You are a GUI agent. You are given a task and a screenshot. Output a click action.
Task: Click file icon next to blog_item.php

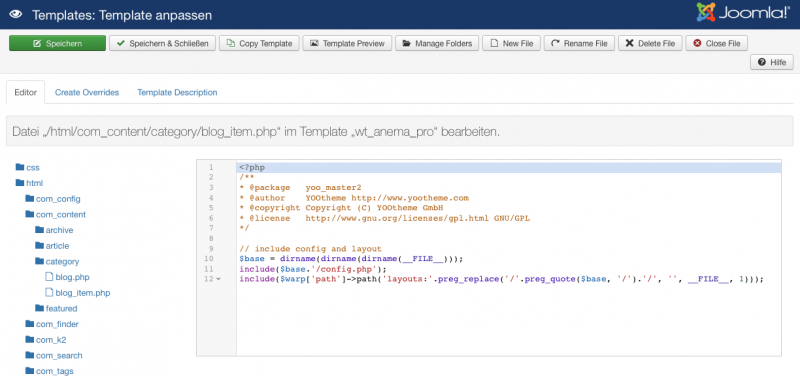(x=49, y=293)
